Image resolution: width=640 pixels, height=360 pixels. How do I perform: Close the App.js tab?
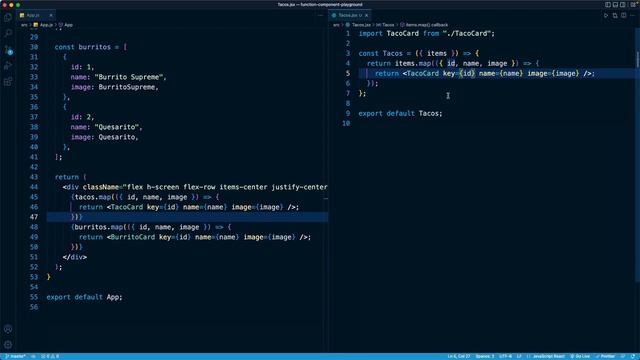51,16
